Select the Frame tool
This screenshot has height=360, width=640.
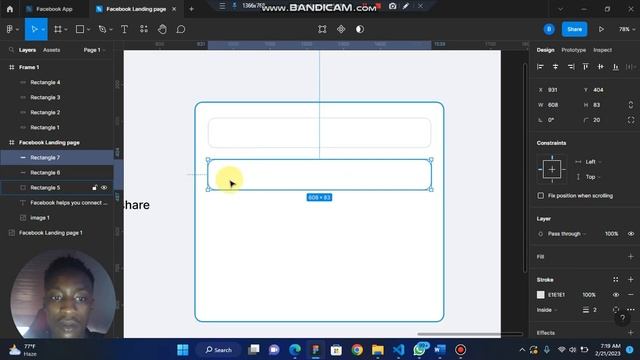[x=58, y=29]
